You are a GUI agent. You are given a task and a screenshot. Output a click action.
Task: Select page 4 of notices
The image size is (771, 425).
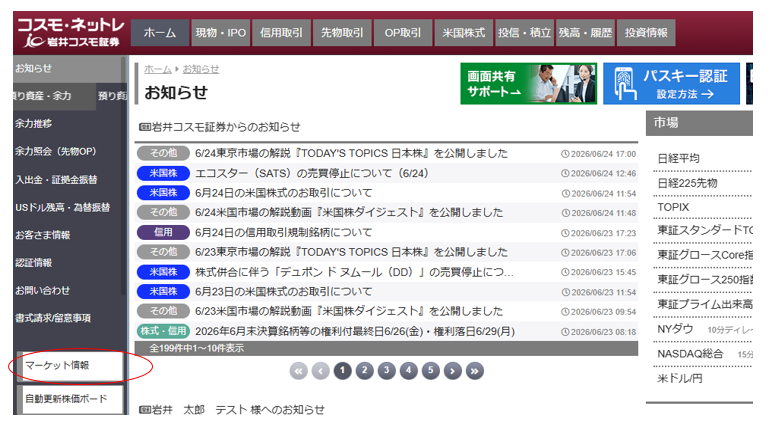point(409,370)
